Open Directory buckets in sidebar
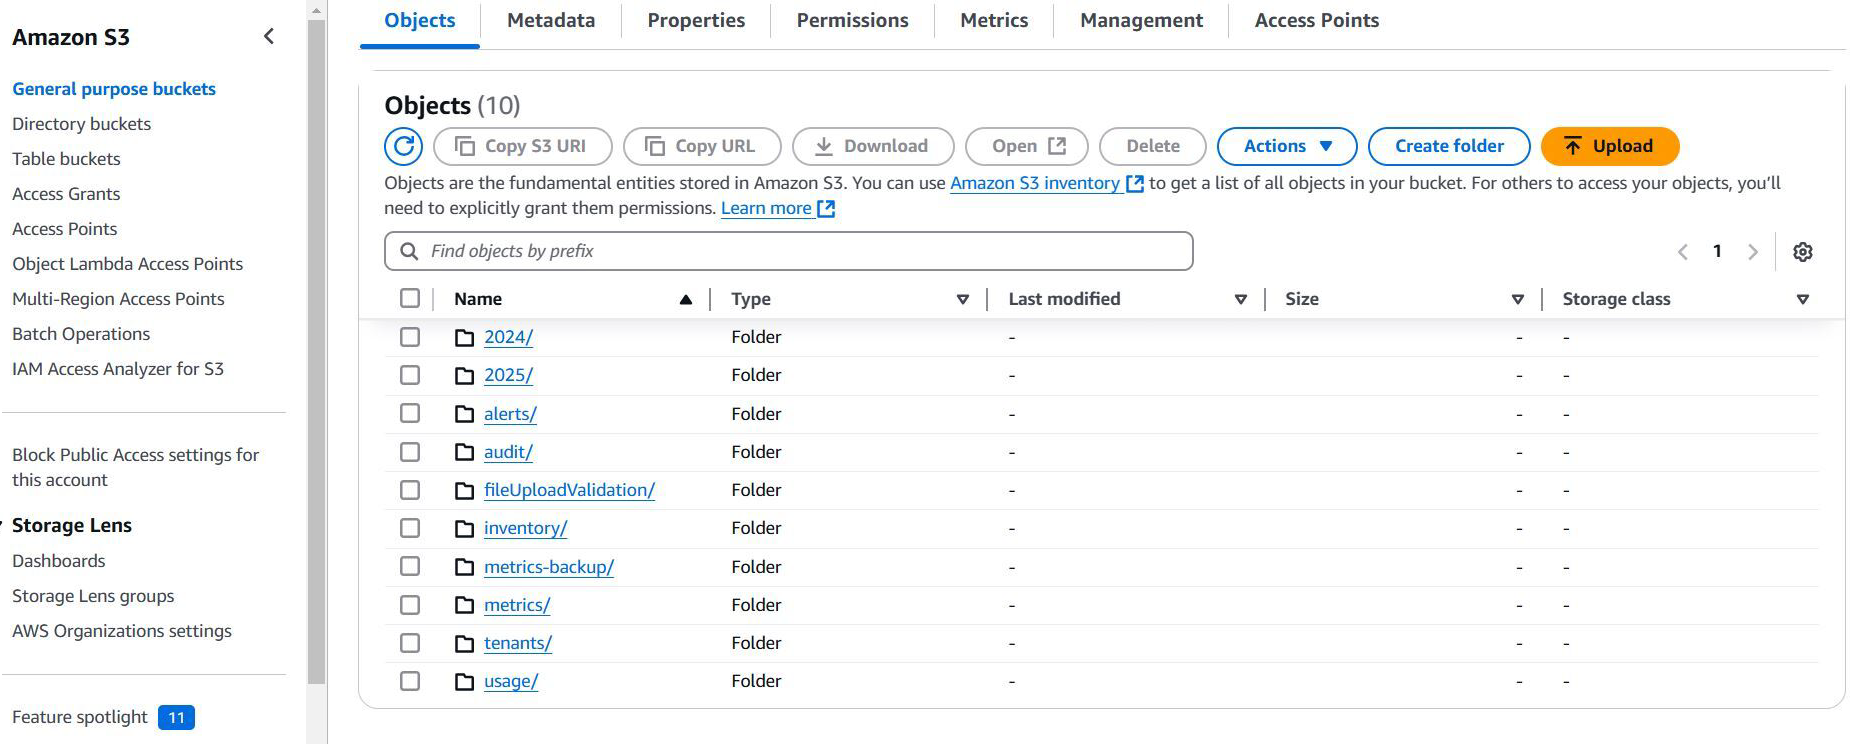 (81, 124)
